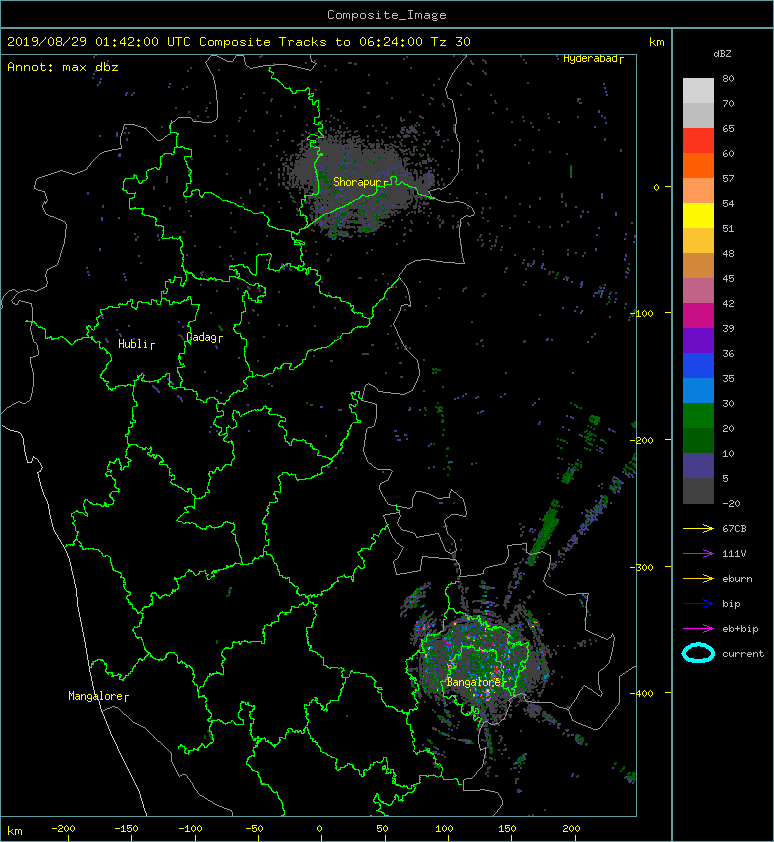Click the -20 dBZ scale value
The width and height of the screenshot is (774, 842).
click(x=731, y=504)
